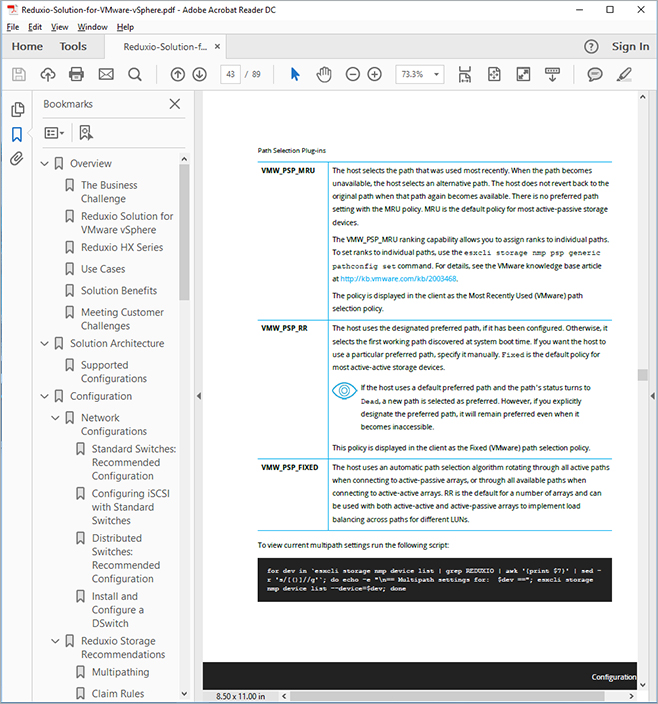Select the Reduxio-Solution document tab

165,46
